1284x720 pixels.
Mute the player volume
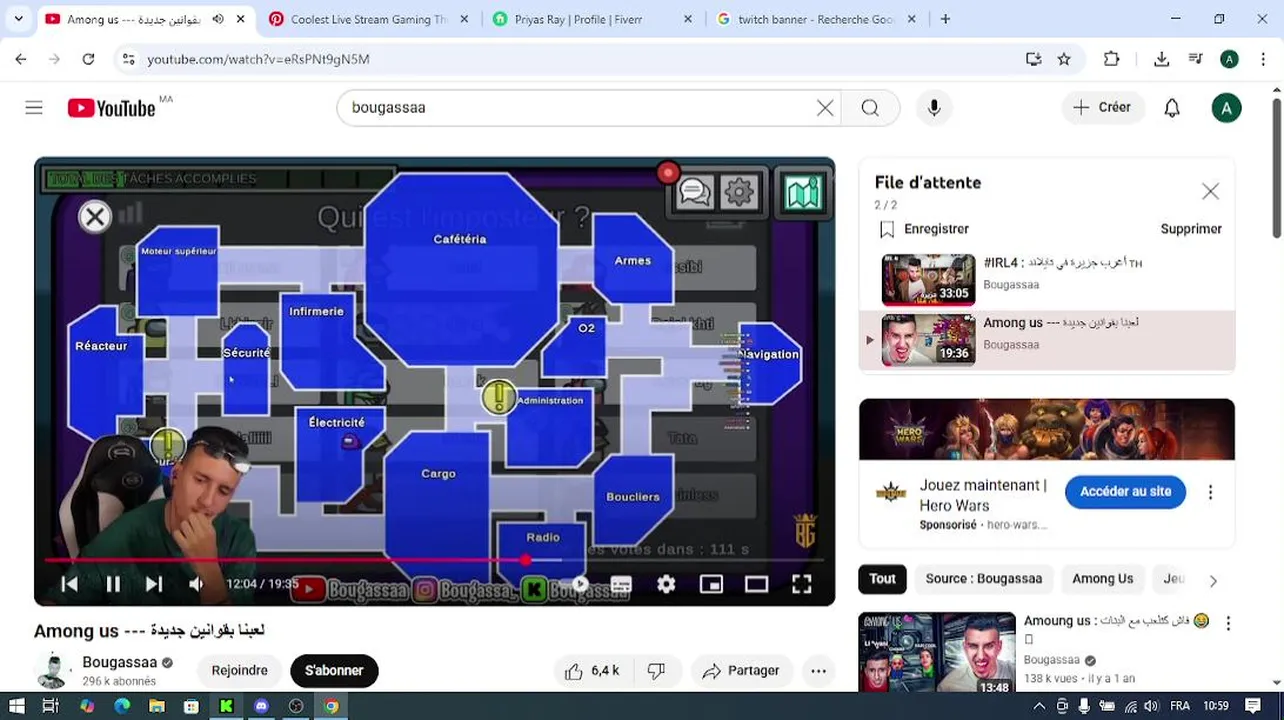197,584
